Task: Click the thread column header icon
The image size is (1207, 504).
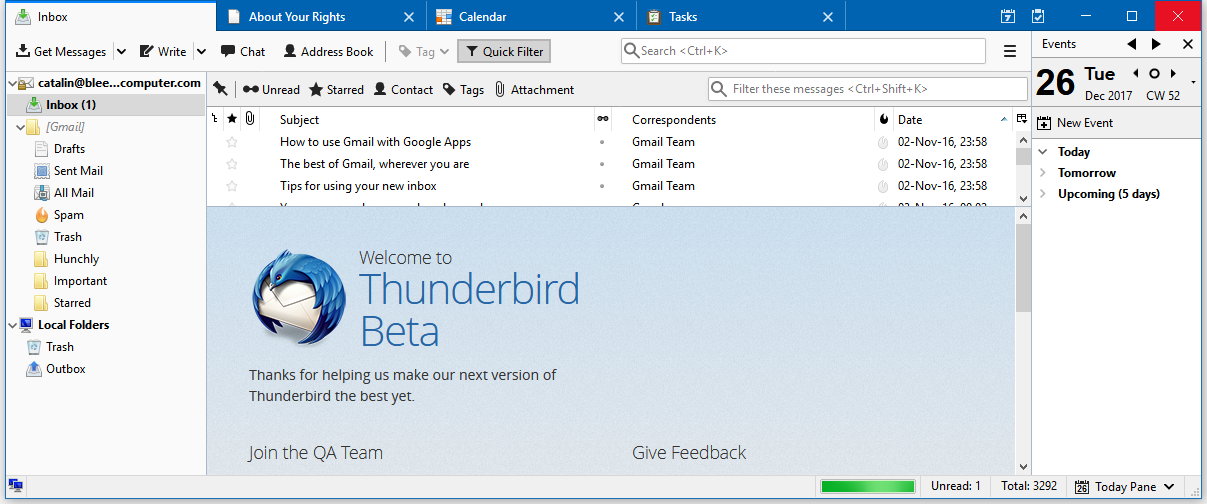Action: point(215,120)
